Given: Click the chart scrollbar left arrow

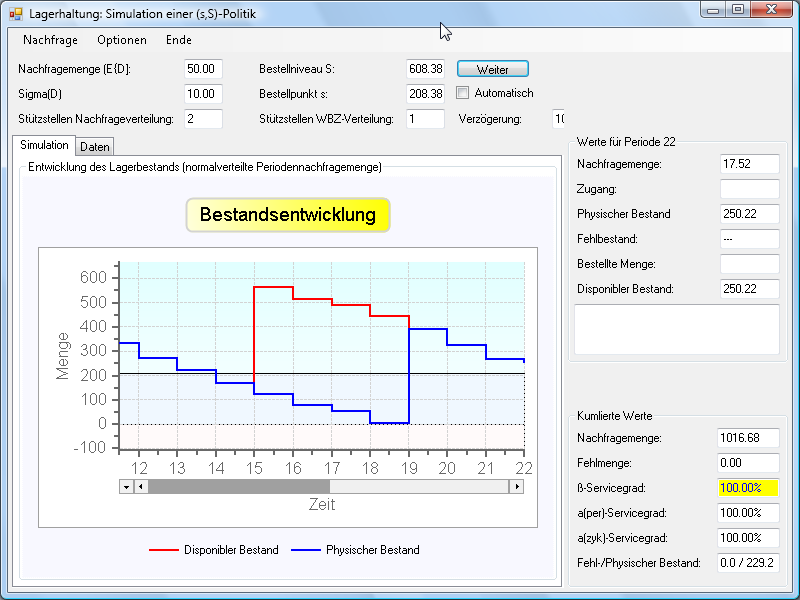Looking at the screenshot, I should pyautogui.click(x=141, y=487).
